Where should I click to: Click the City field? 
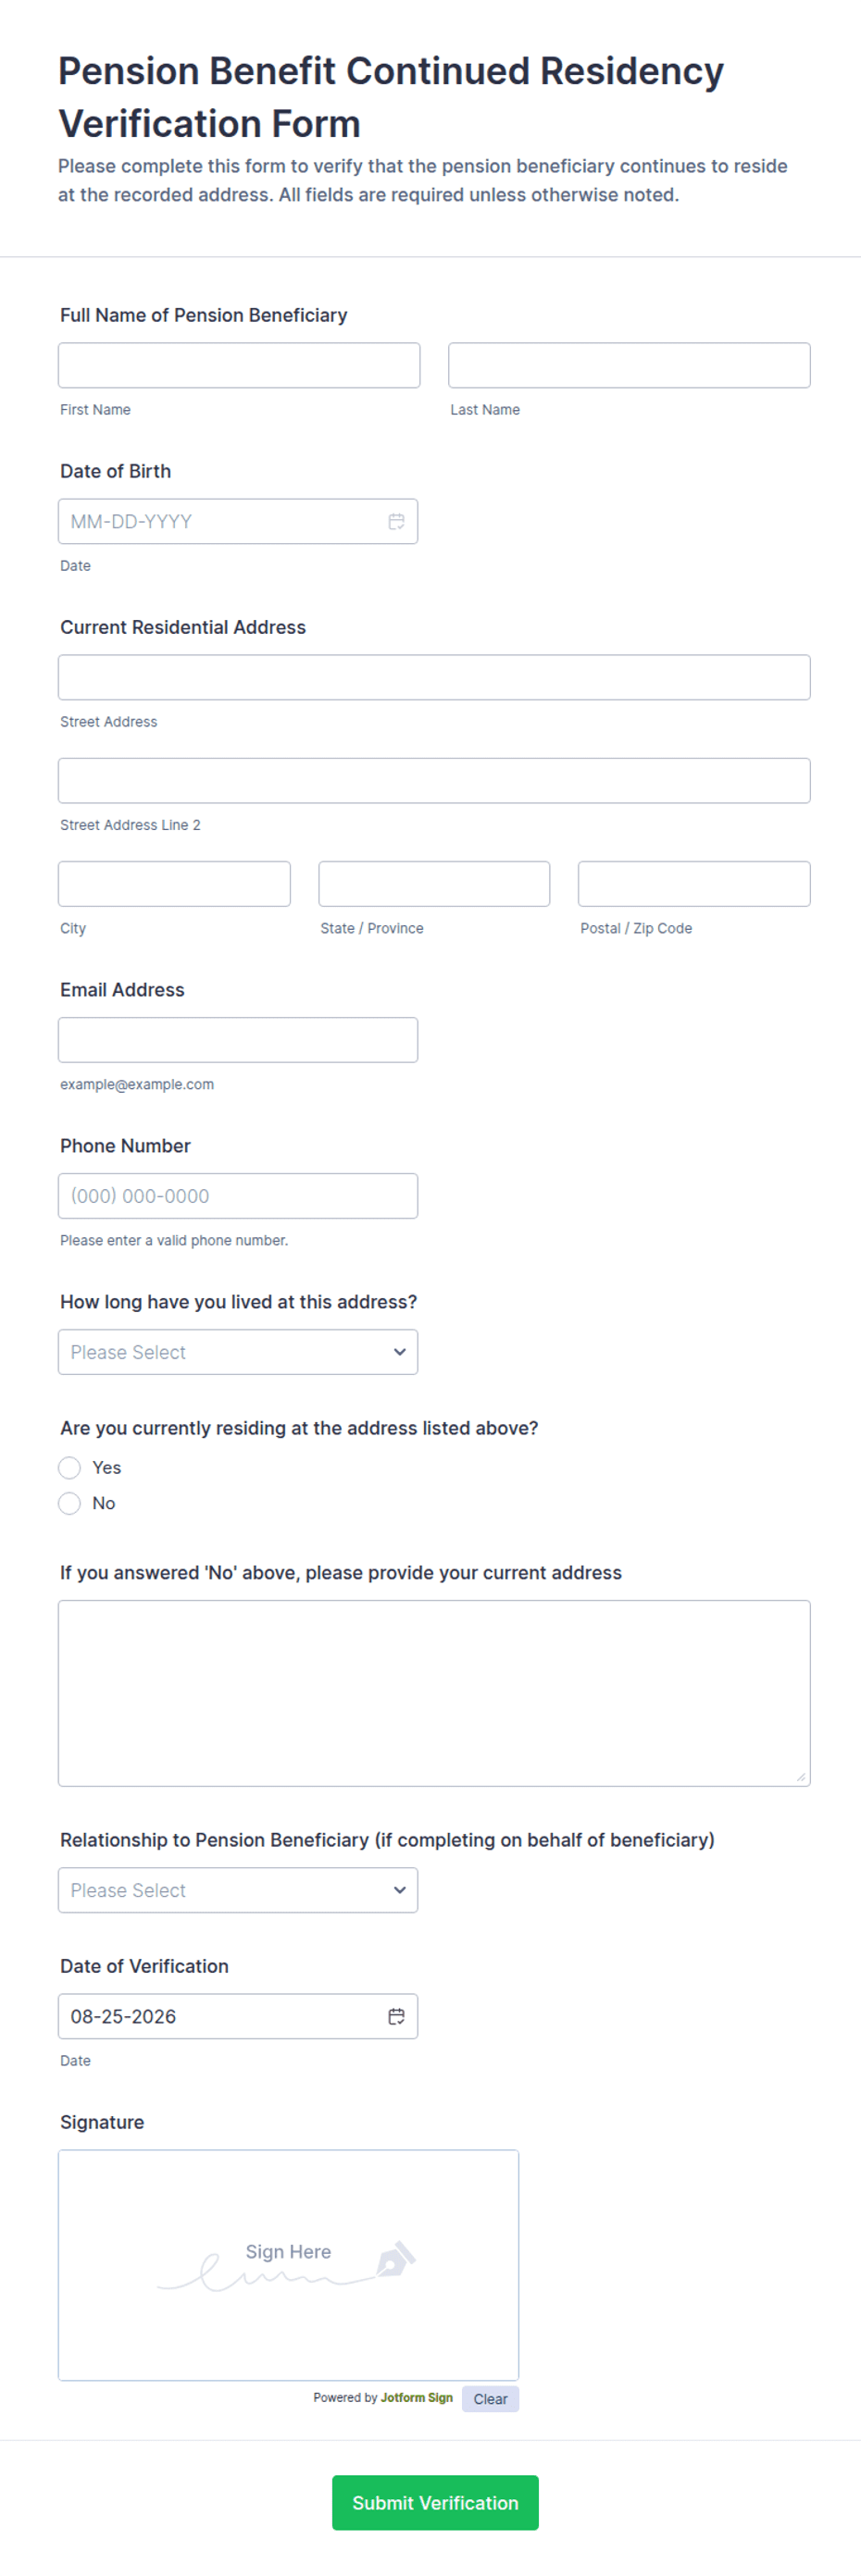coord(174,884)
